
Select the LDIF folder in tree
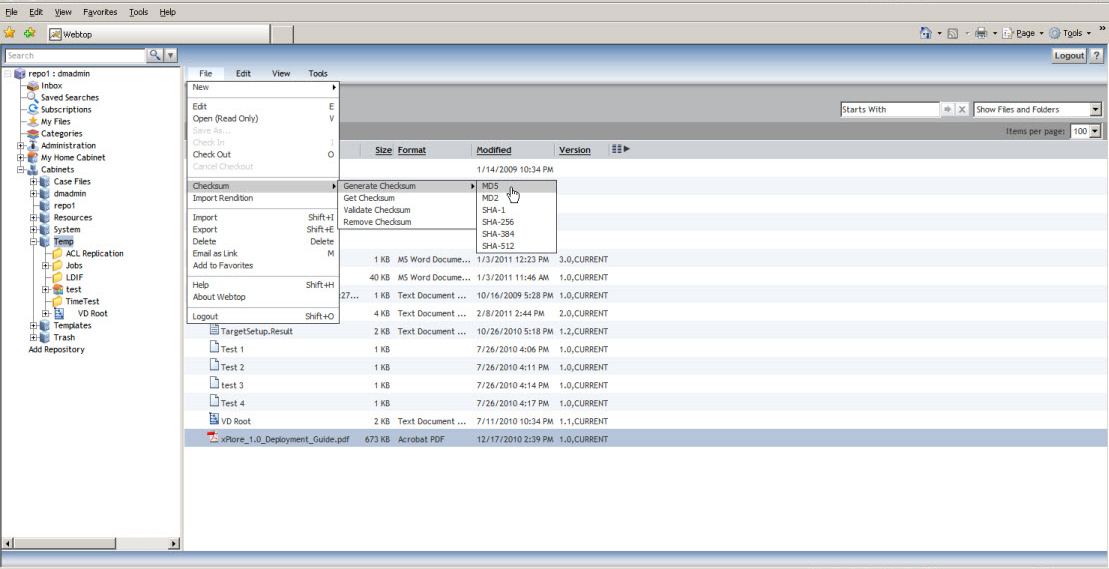74,278
